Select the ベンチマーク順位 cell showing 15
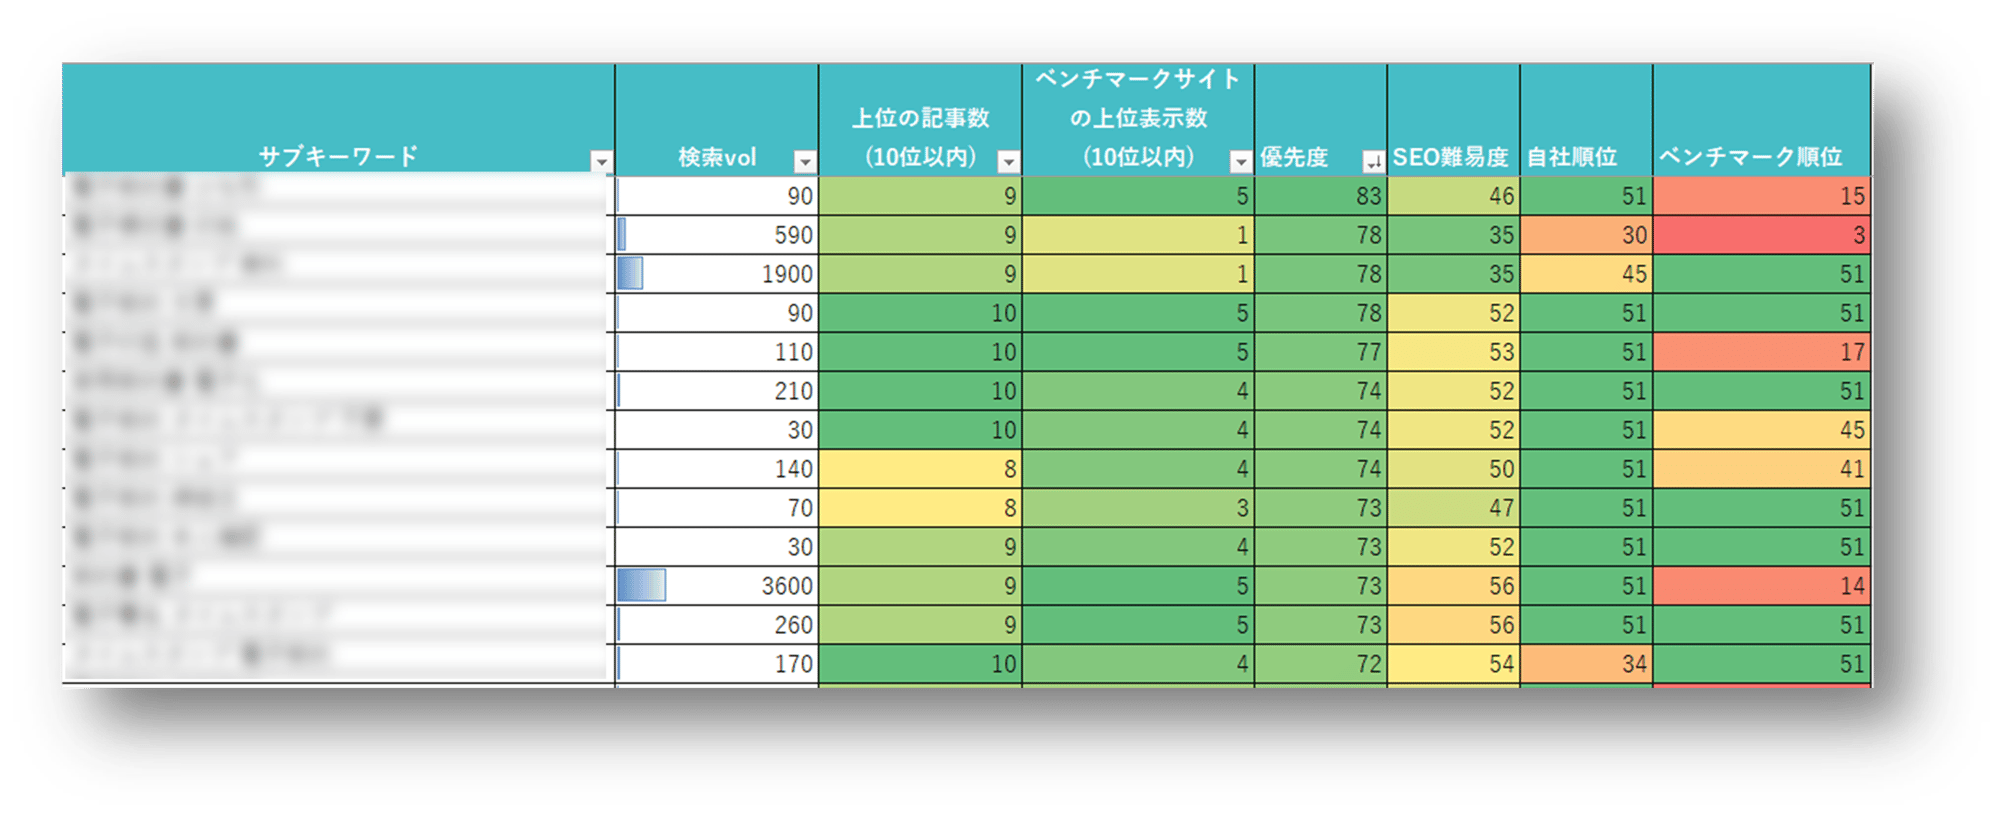 1762,196
